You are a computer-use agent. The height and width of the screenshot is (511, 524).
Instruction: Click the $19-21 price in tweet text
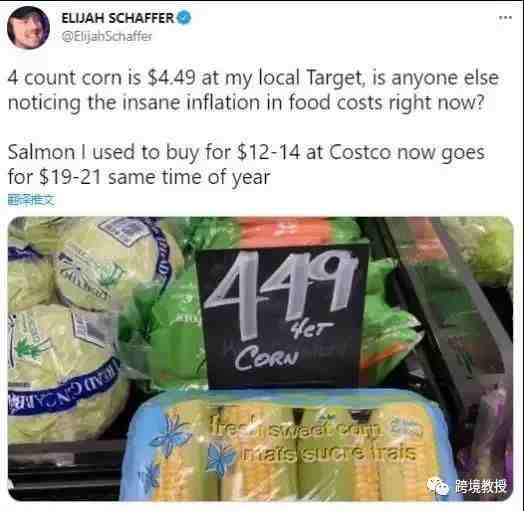pos(70,177)
